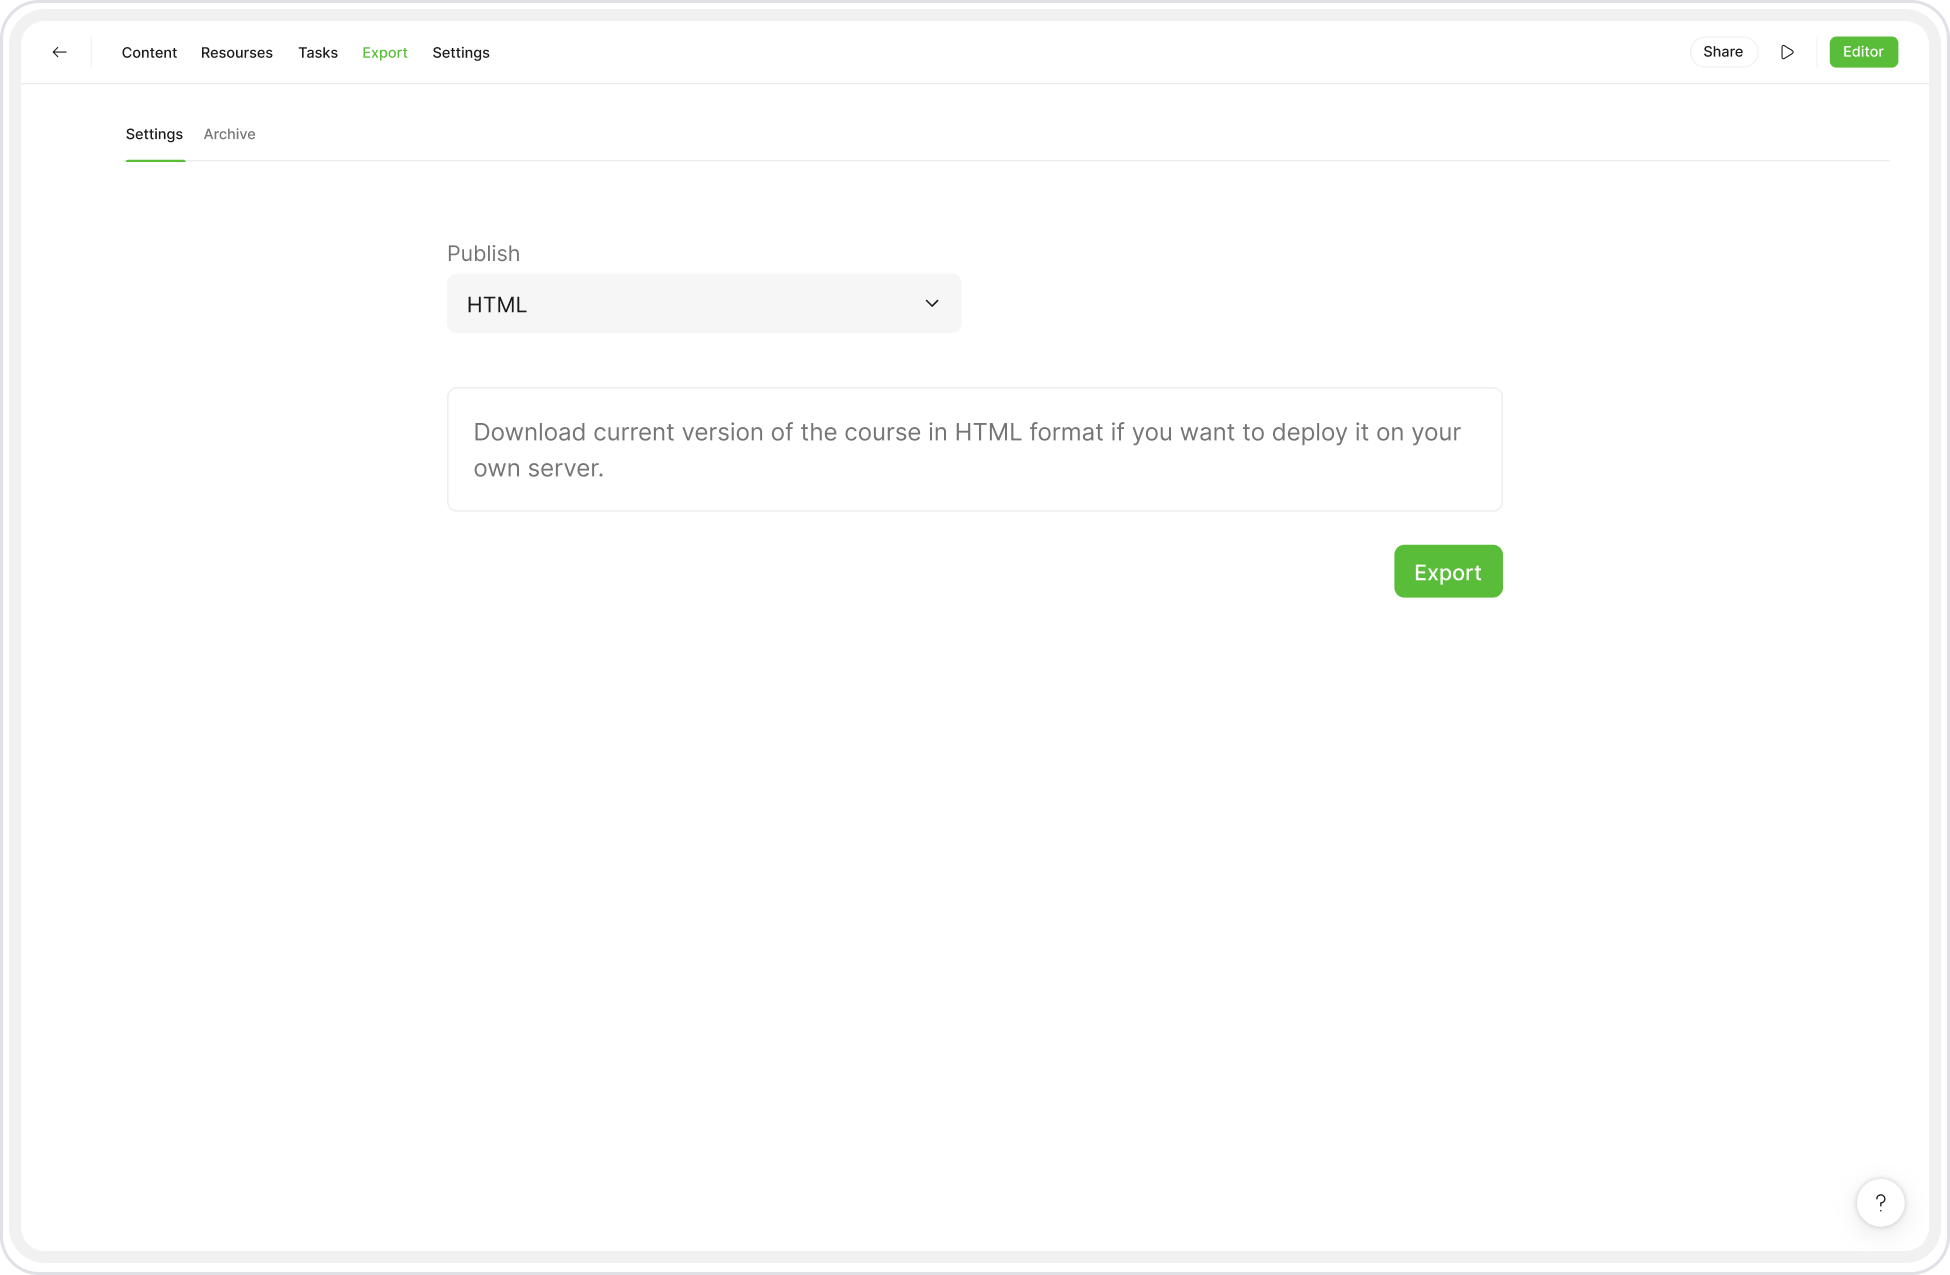Open Settings in the top navigation bar
Viewport: 1950px width, 1275px height.
tap(461, 52)
